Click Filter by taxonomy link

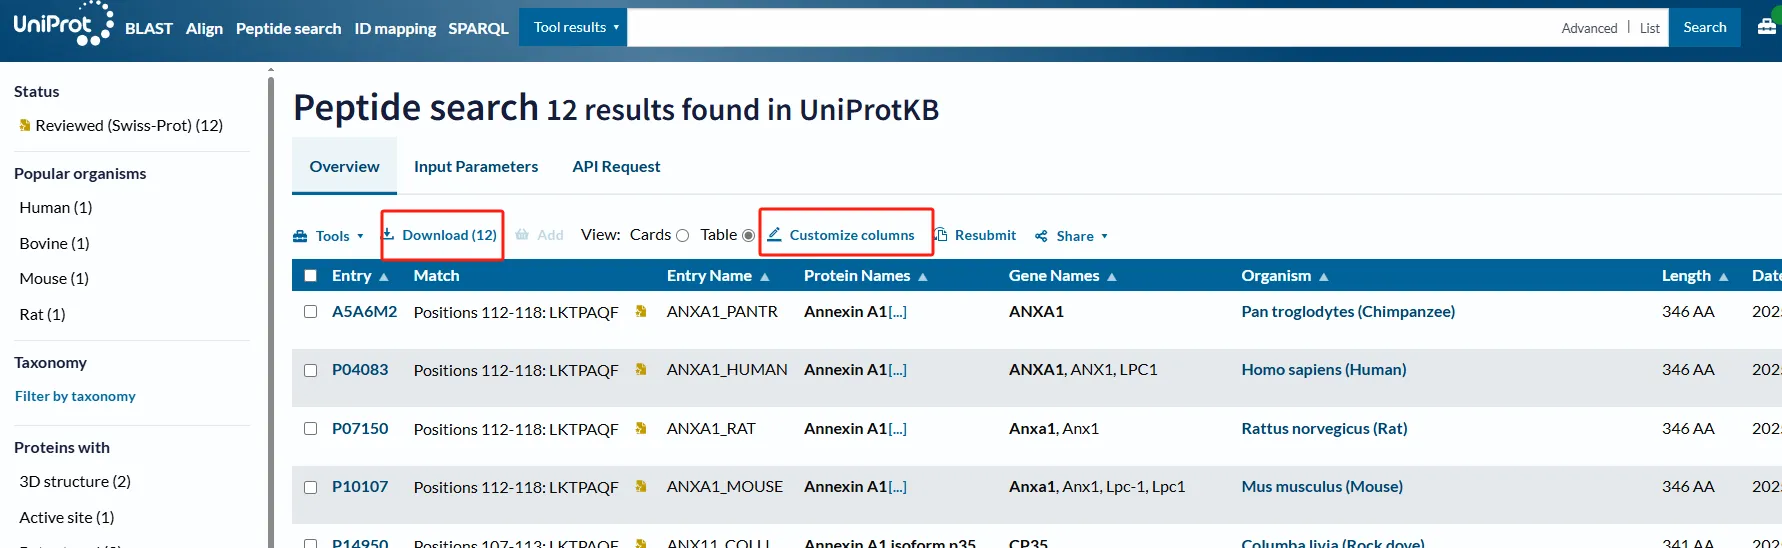[75, 396]
